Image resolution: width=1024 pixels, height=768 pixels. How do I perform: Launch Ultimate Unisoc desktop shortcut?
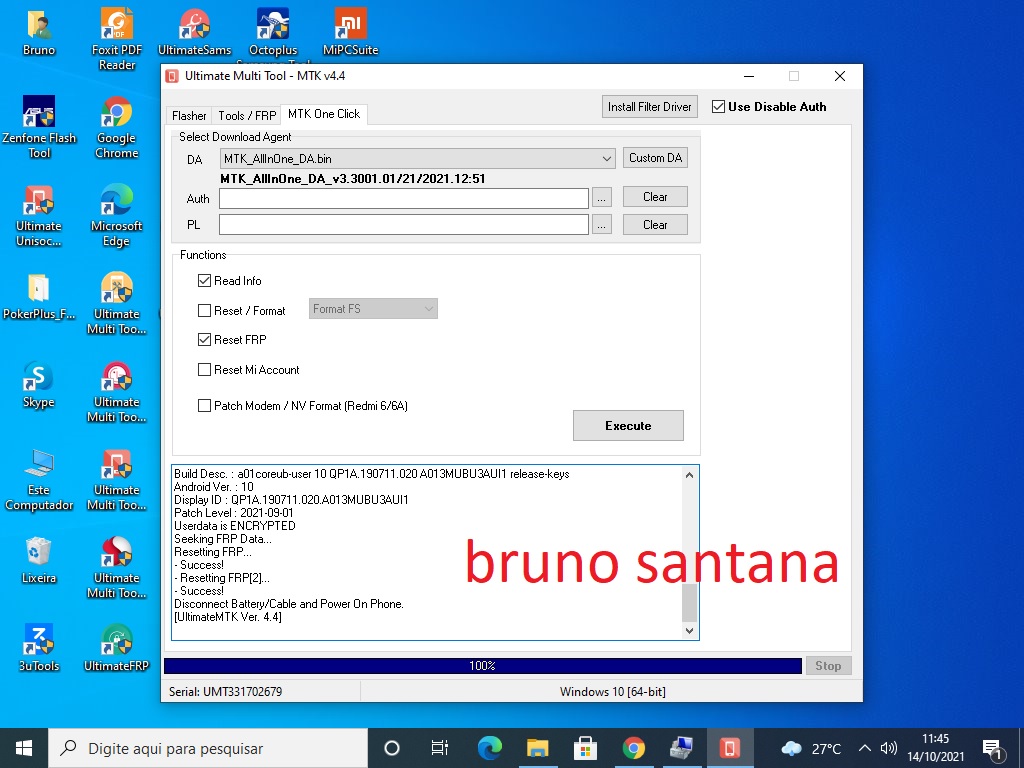click(39, 216)
